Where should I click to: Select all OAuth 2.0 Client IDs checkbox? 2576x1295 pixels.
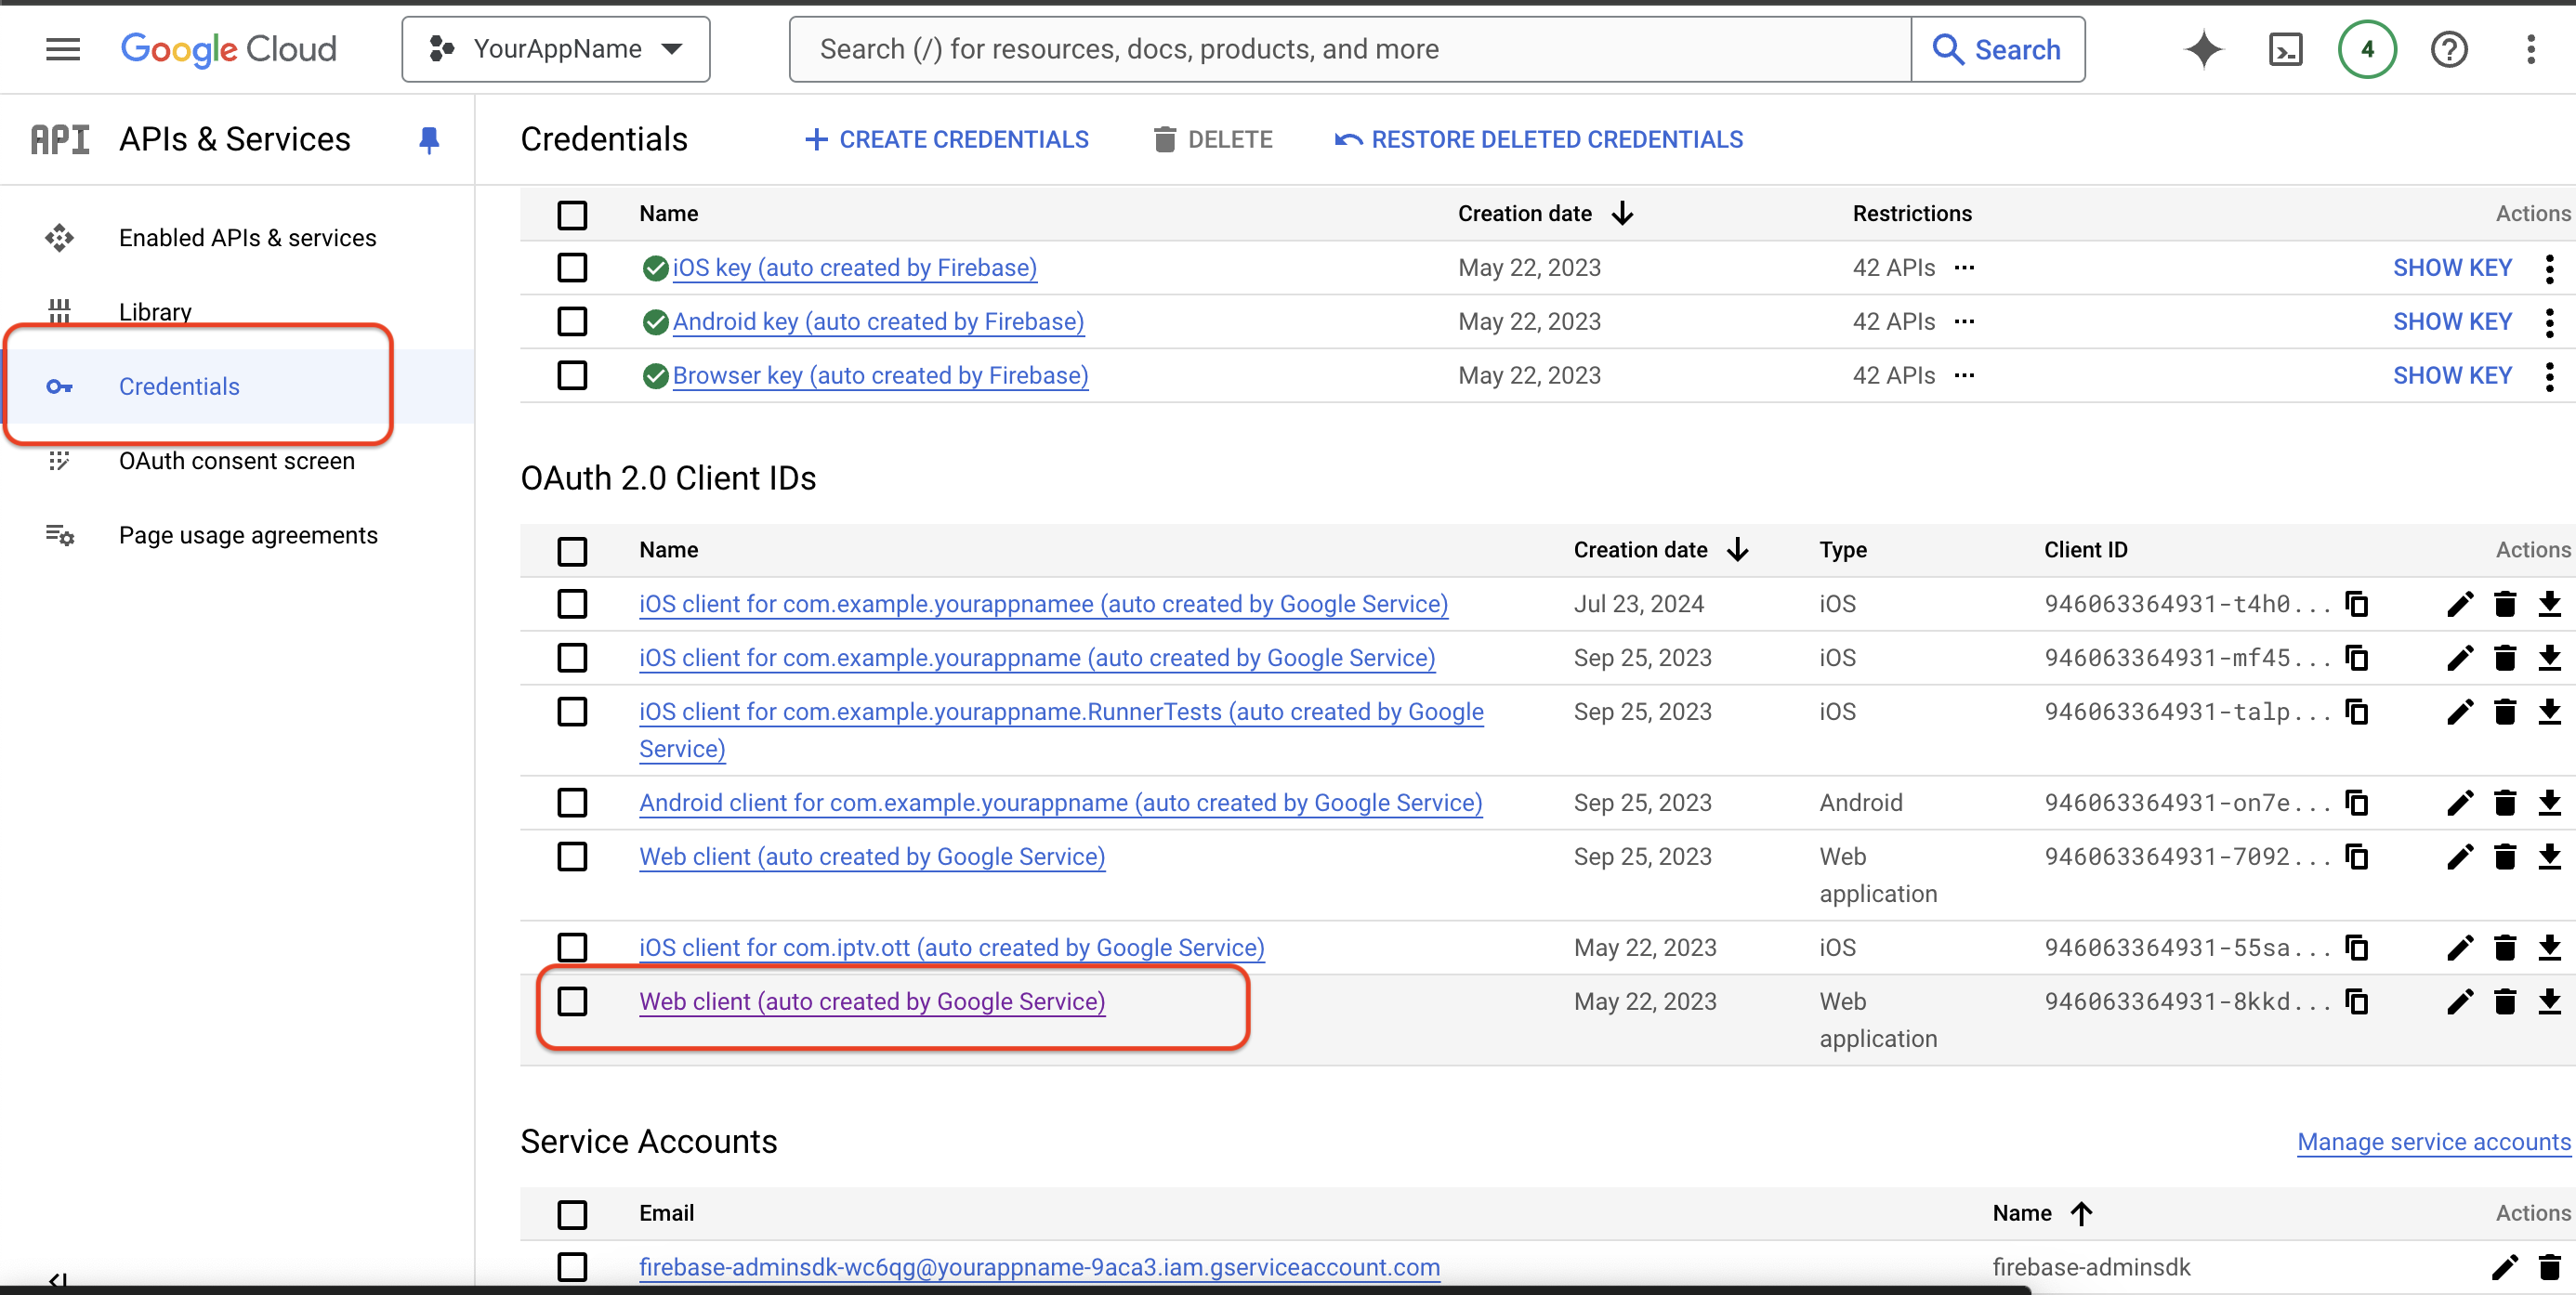tap(572, 551)
